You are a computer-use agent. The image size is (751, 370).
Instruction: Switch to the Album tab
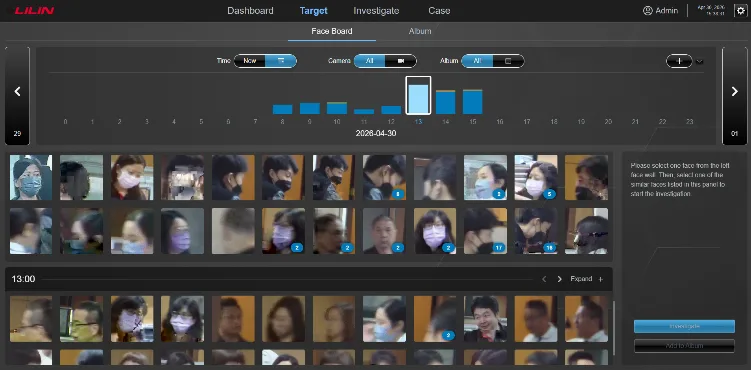[420, 31]
